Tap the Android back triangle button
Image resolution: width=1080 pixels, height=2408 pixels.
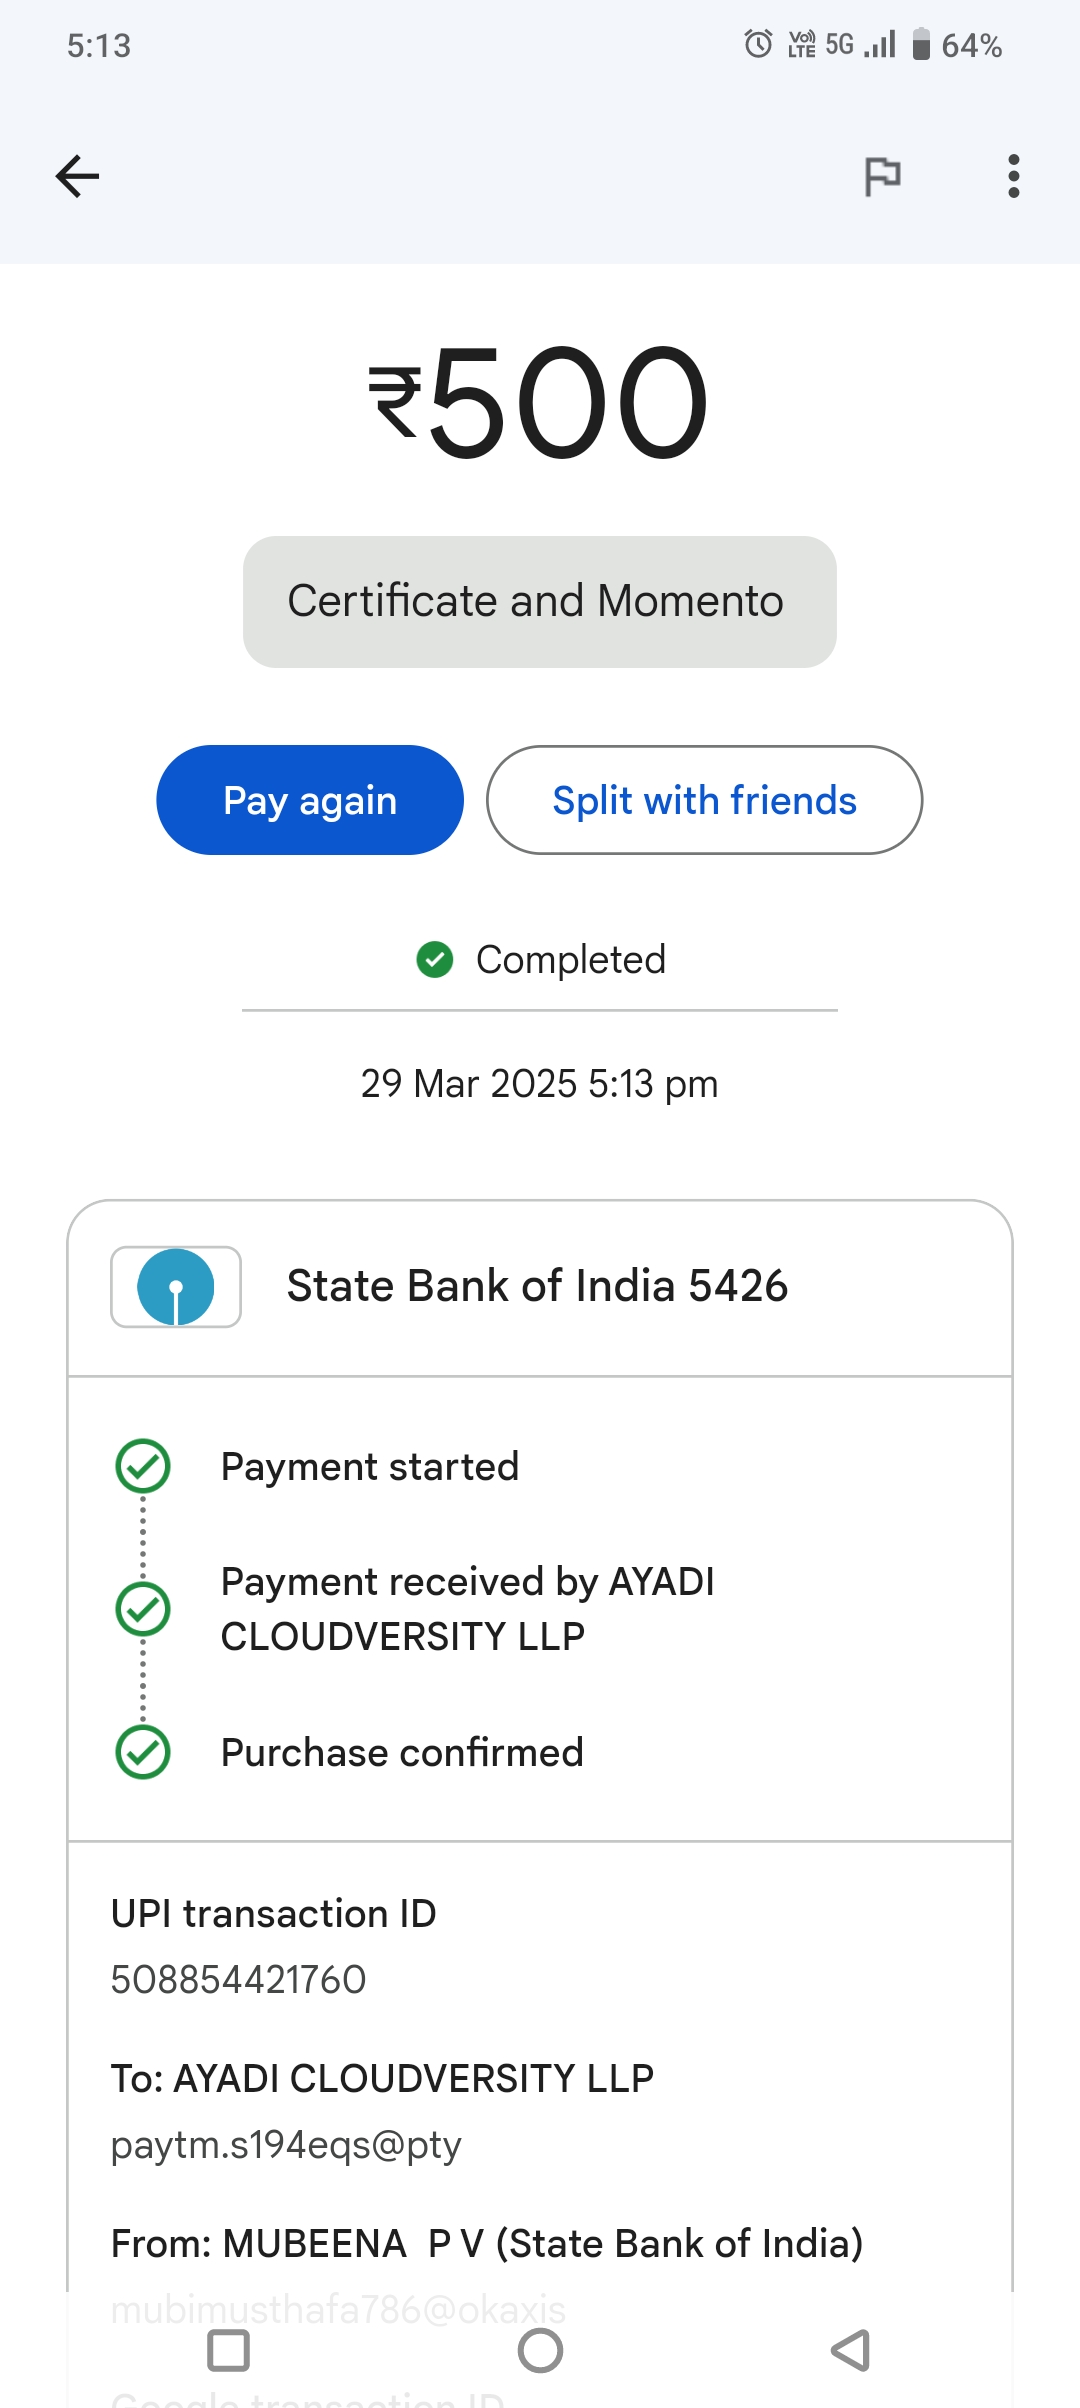click(851, 2350)
